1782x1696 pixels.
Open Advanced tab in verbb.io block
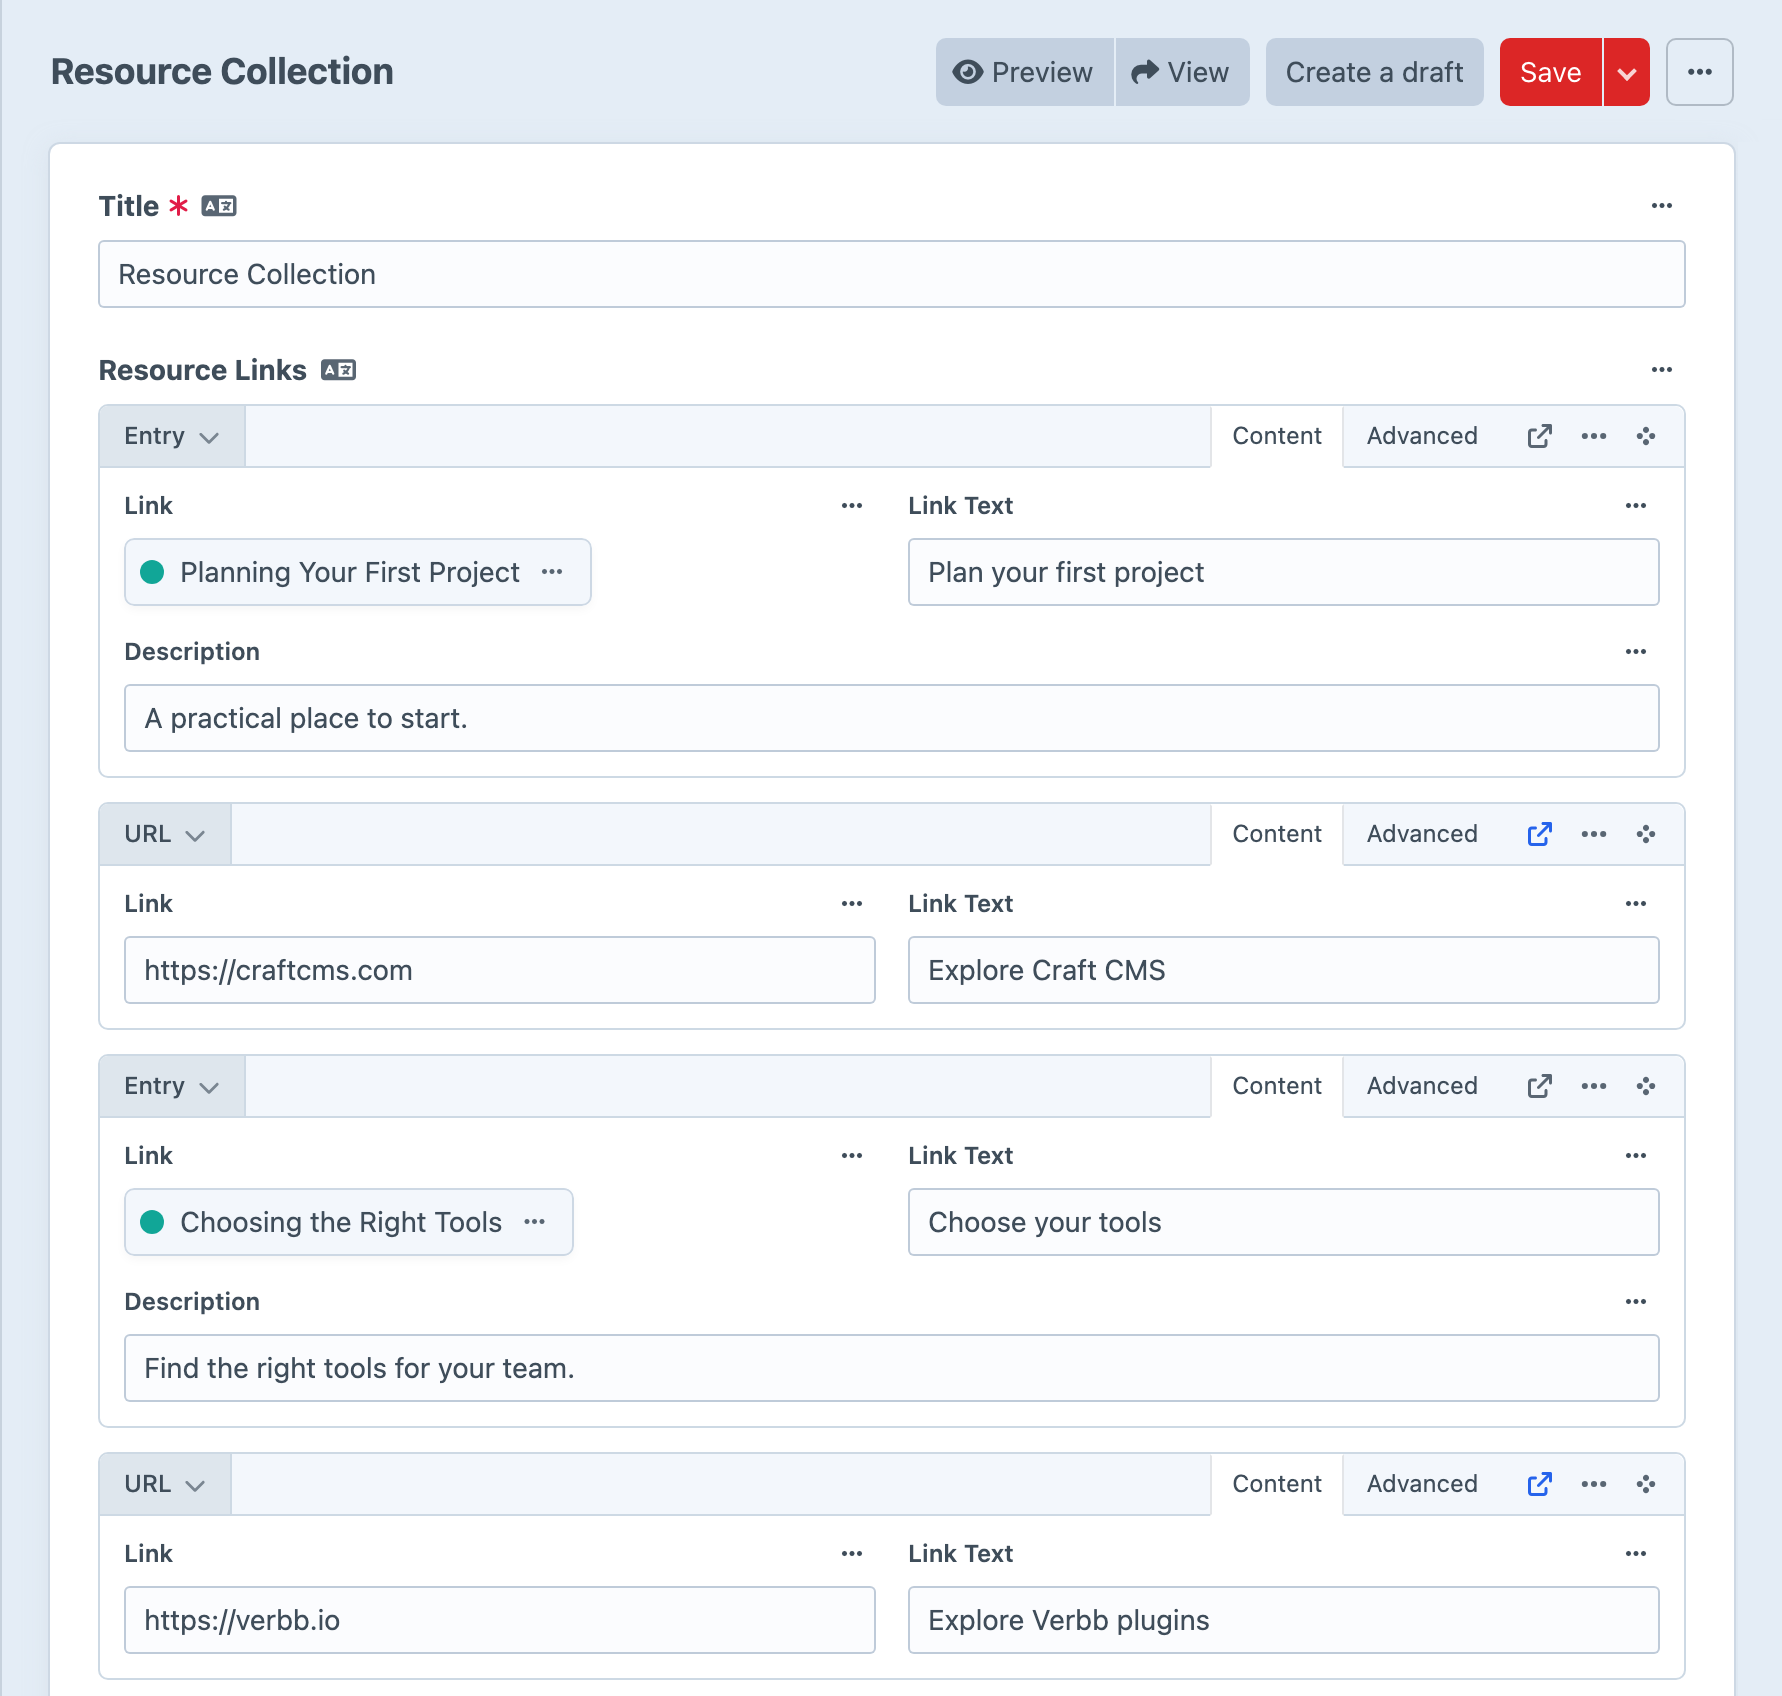click(x=1422, y=1484)
